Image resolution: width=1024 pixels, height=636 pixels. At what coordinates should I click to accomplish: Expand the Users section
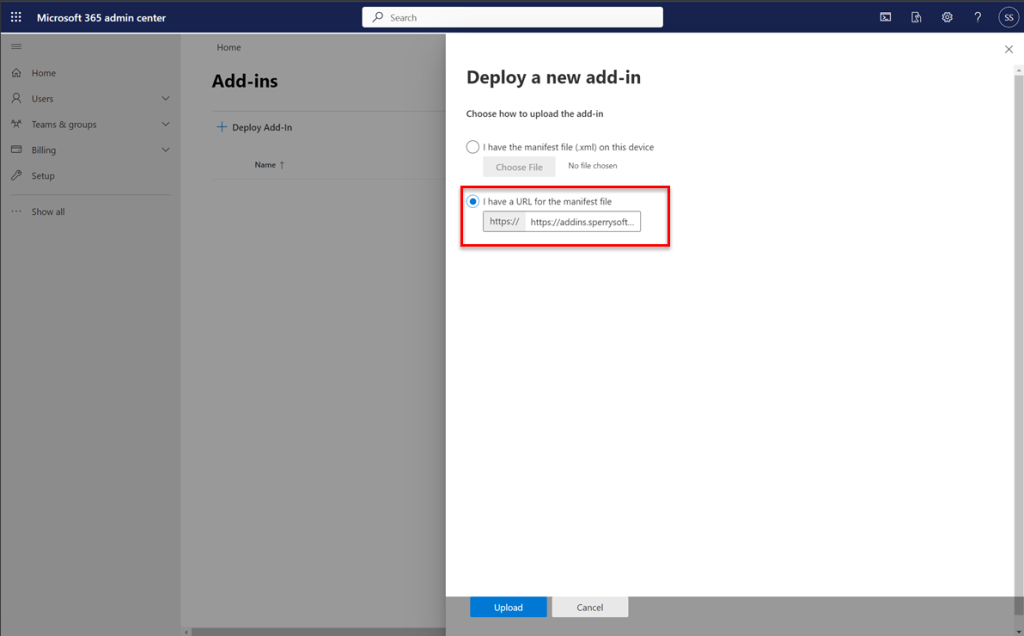(166, 98)
